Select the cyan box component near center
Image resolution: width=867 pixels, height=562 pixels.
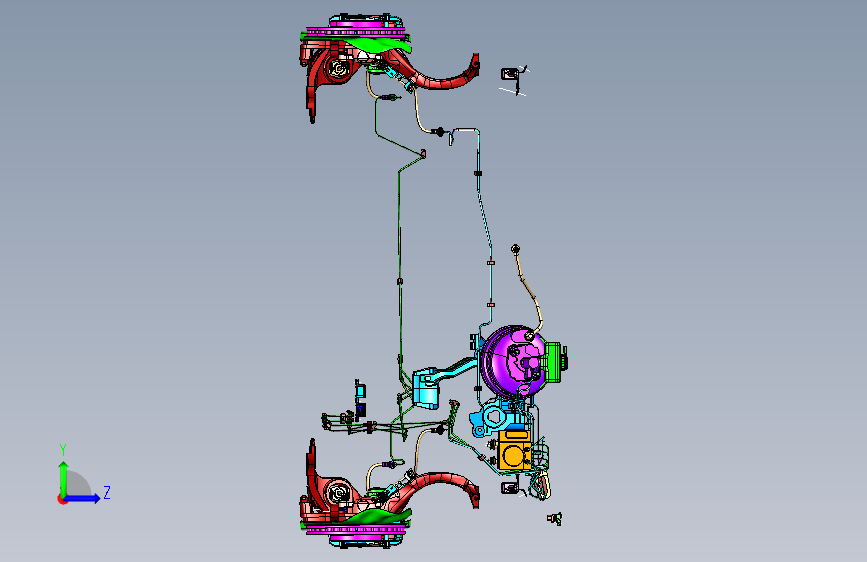click(x=426, y=388)
